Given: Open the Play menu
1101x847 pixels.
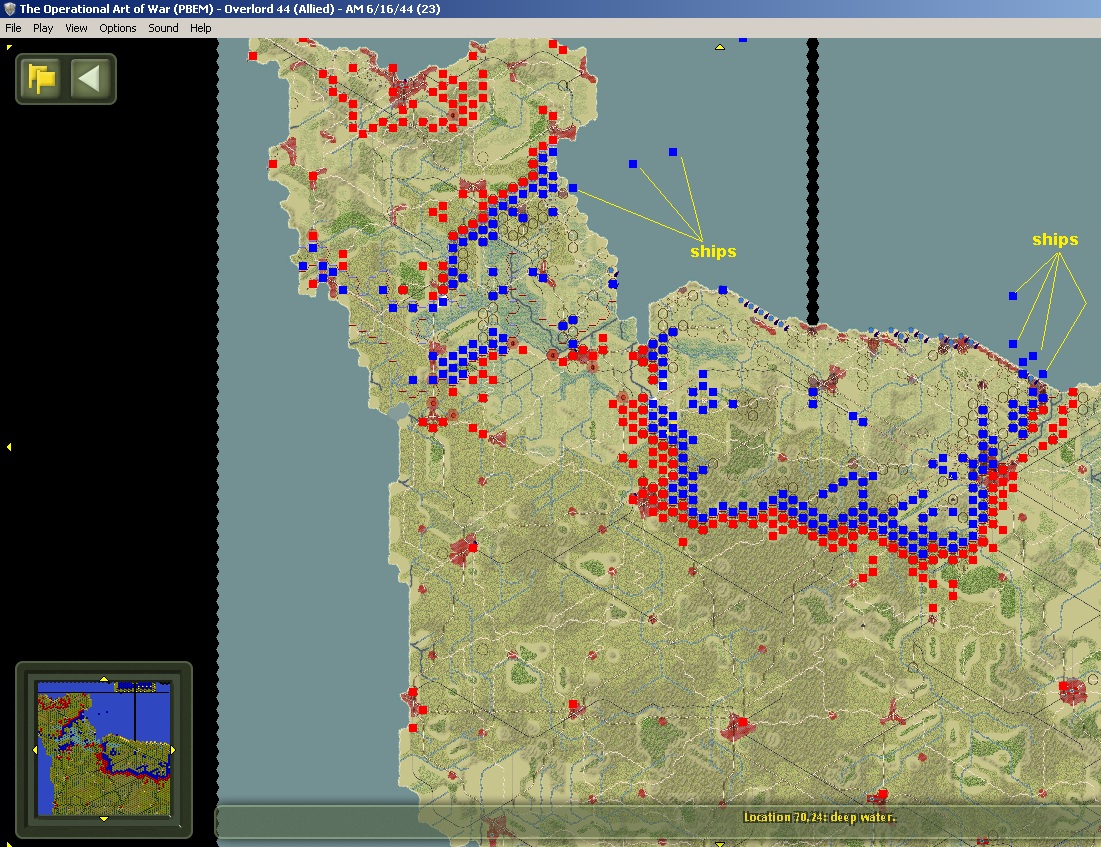Looking at the screenshot, I should click(x=43, y=28).
